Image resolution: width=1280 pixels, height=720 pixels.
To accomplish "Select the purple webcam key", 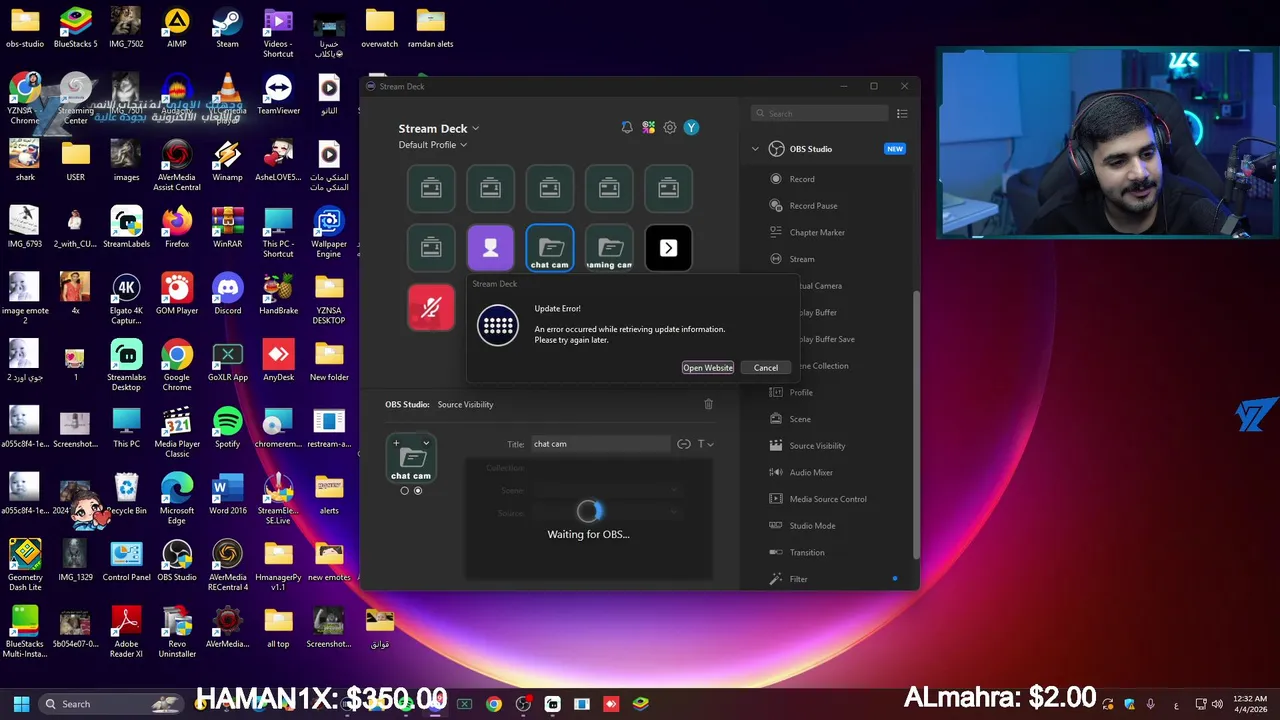I will click(x=490, y=248).
